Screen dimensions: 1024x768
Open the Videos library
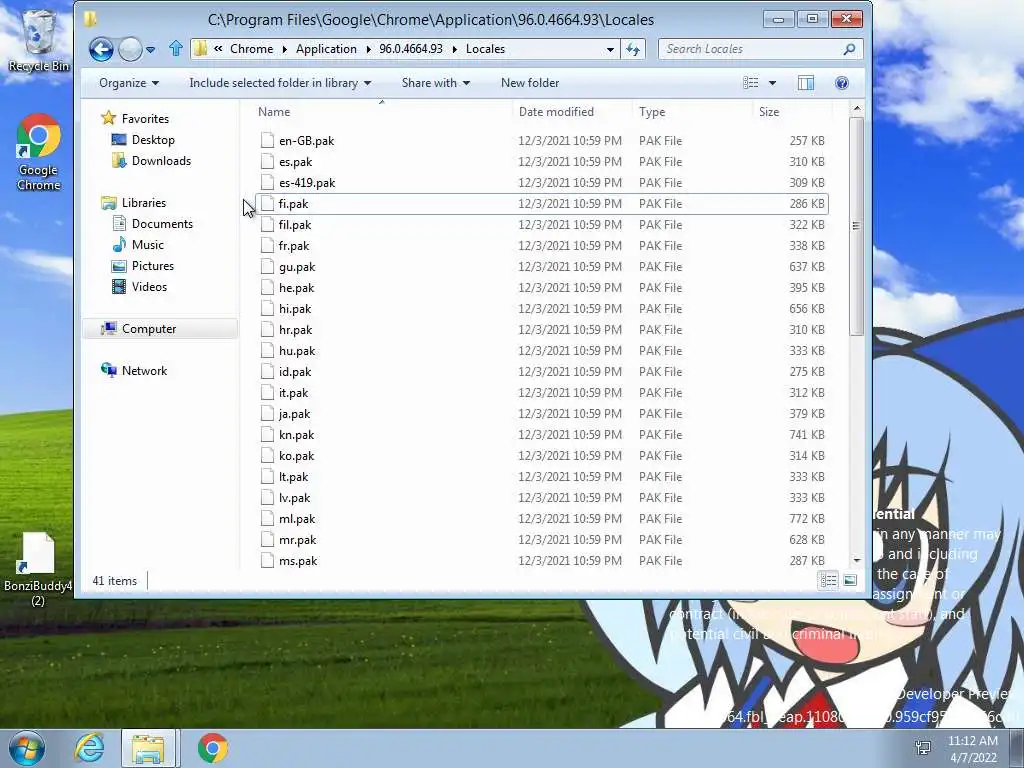(140, 287)
